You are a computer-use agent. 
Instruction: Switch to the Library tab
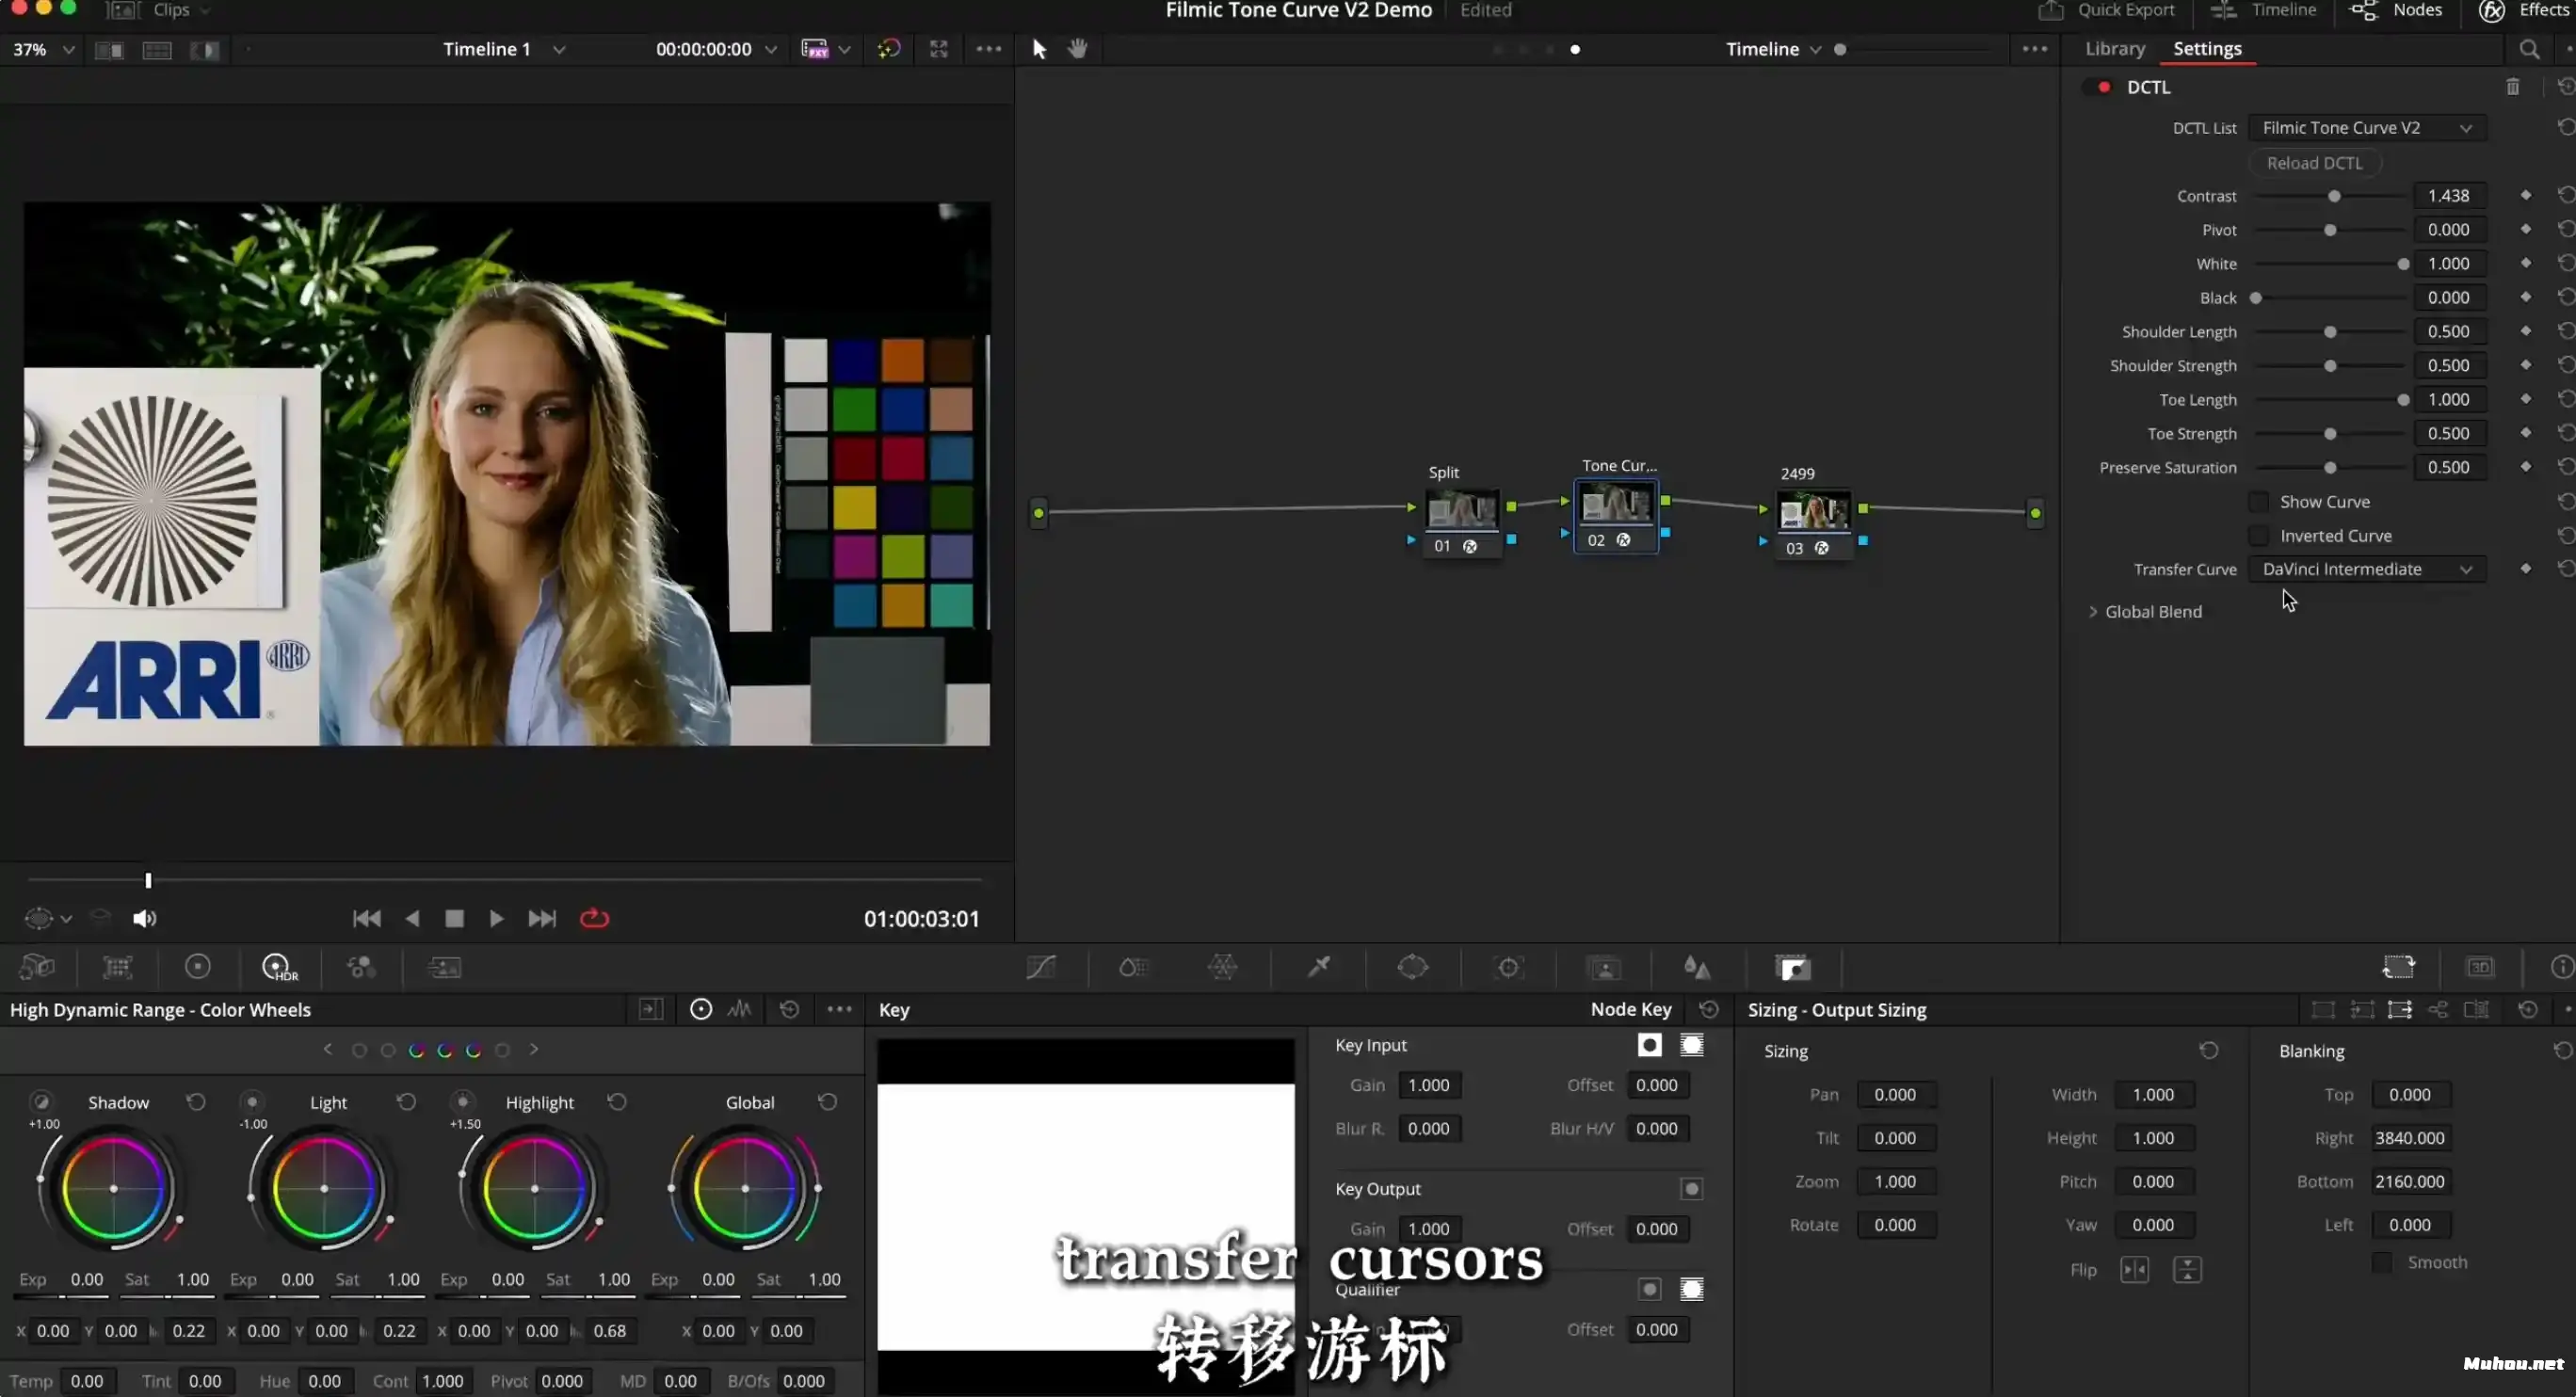(x=2114, y=49)
